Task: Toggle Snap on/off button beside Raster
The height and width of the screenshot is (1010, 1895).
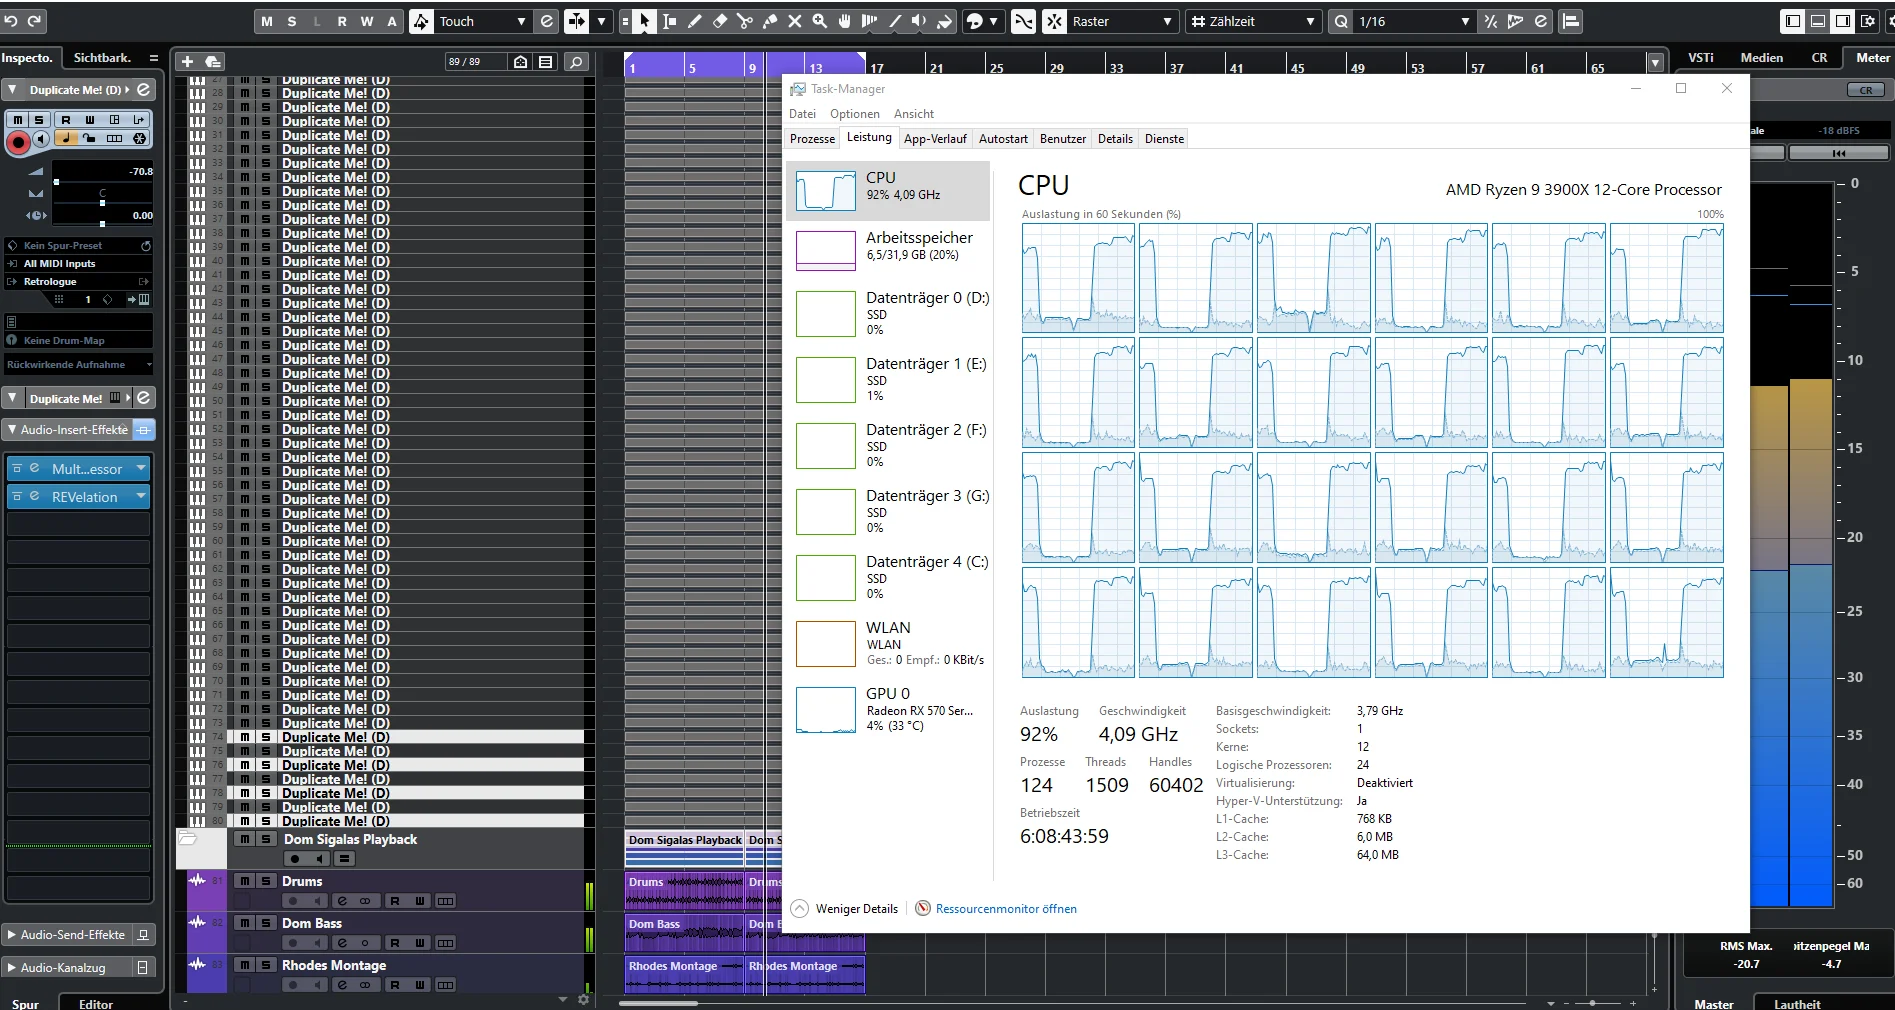Action: click(1055, 21)
